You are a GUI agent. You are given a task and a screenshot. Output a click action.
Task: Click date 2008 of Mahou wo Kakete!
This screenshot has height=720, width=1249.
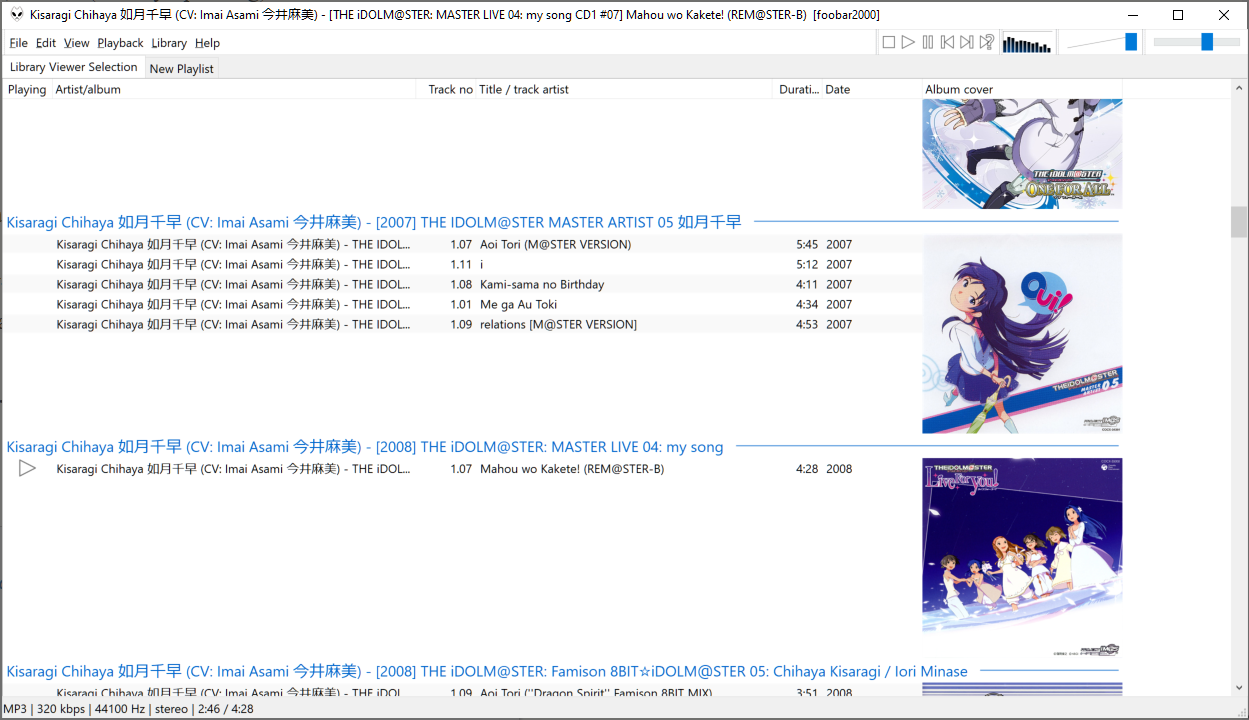(839, 468)
